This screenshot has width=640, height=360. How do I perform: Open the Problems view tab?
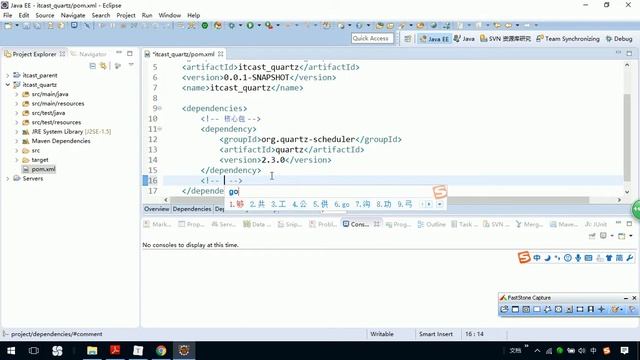tap(323, 224)
